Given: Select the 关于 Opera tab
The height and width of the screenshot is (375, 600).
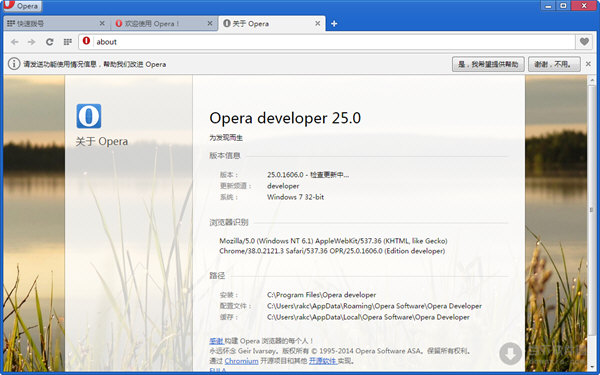Looking at the screenshot, I should point(272,23).
